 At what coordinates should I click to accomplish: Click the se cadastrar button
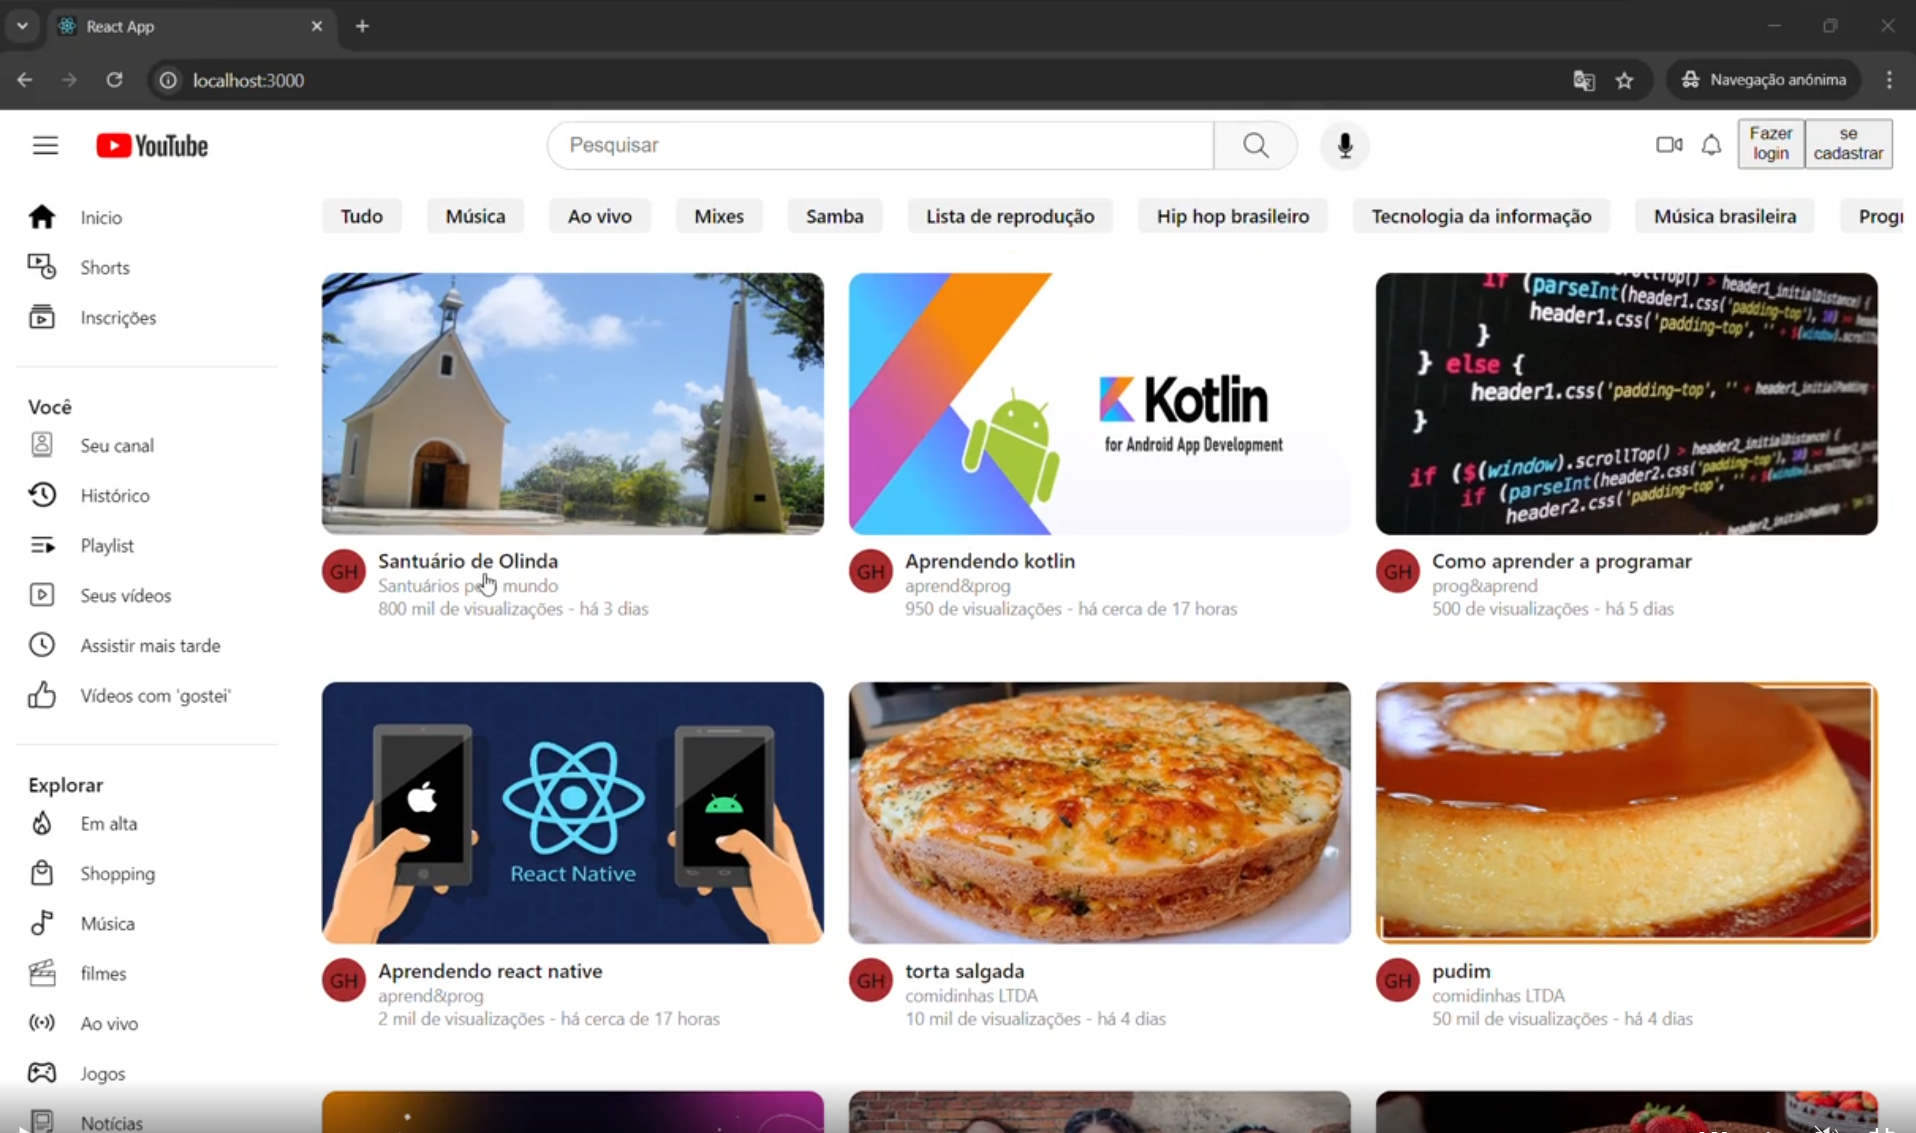(x=1848, y=144)
